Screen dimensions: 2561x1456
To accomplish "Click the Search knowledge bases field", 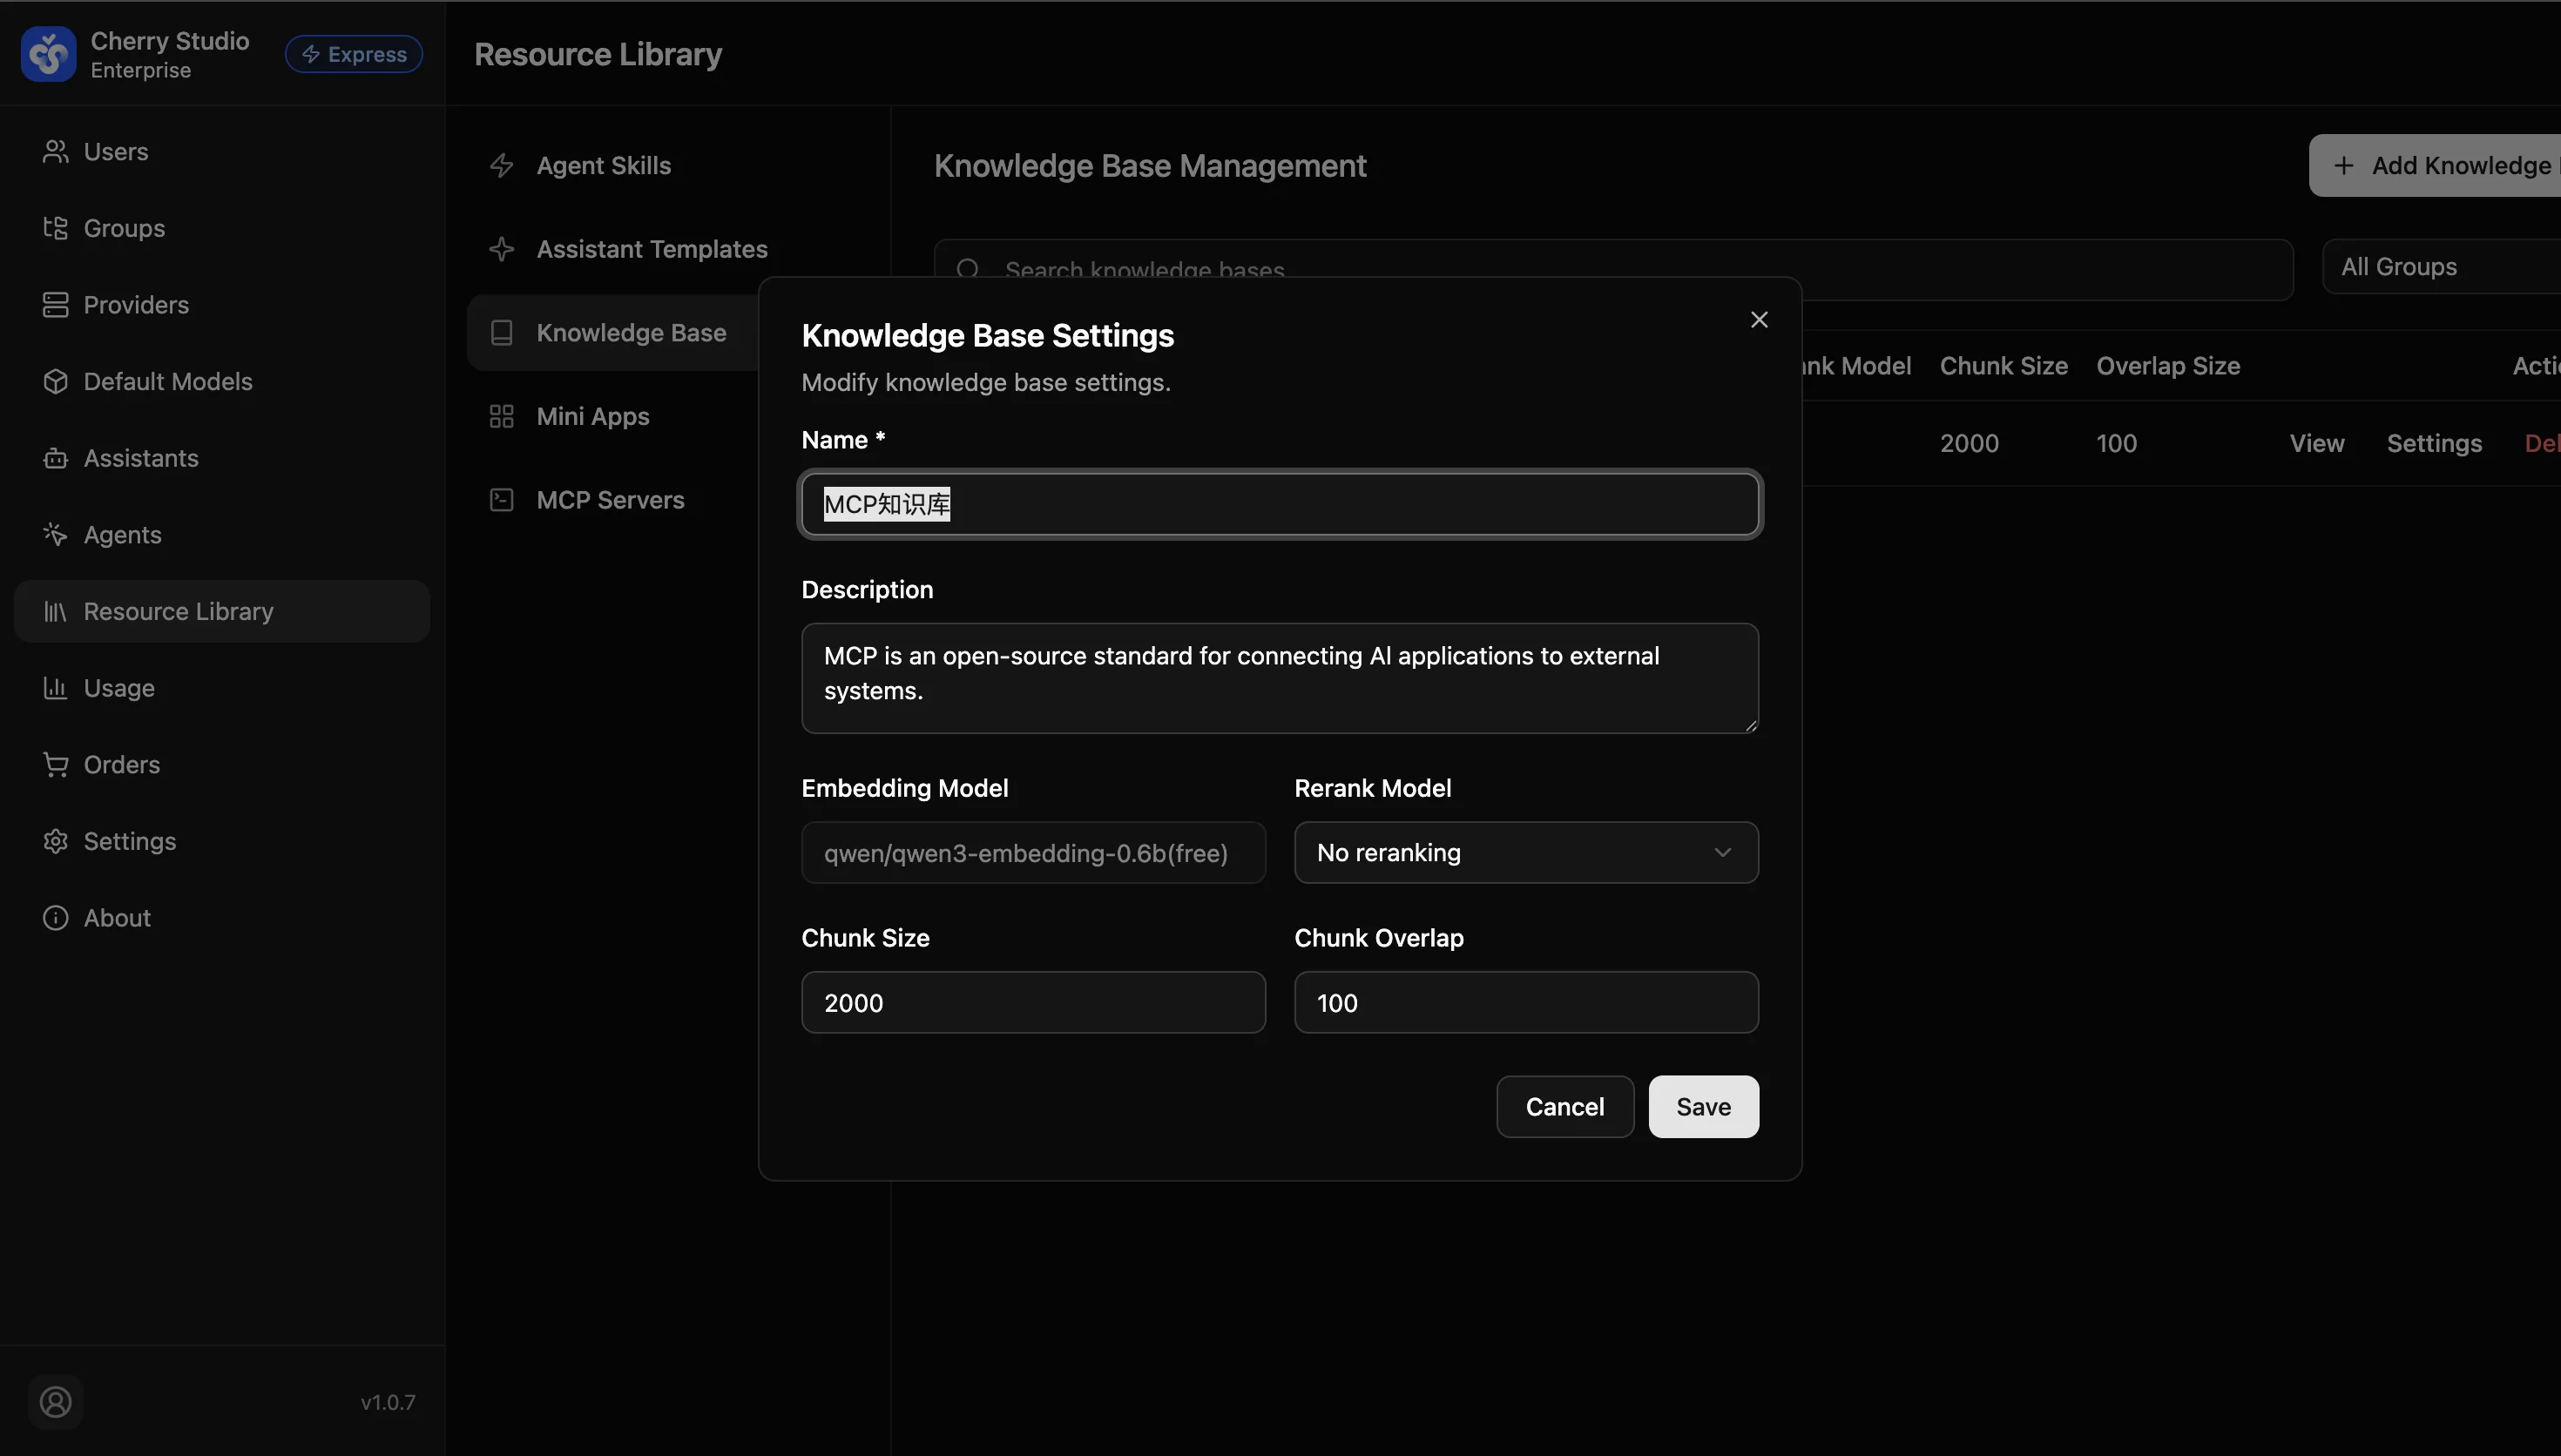I will (x=1613, y=269).
